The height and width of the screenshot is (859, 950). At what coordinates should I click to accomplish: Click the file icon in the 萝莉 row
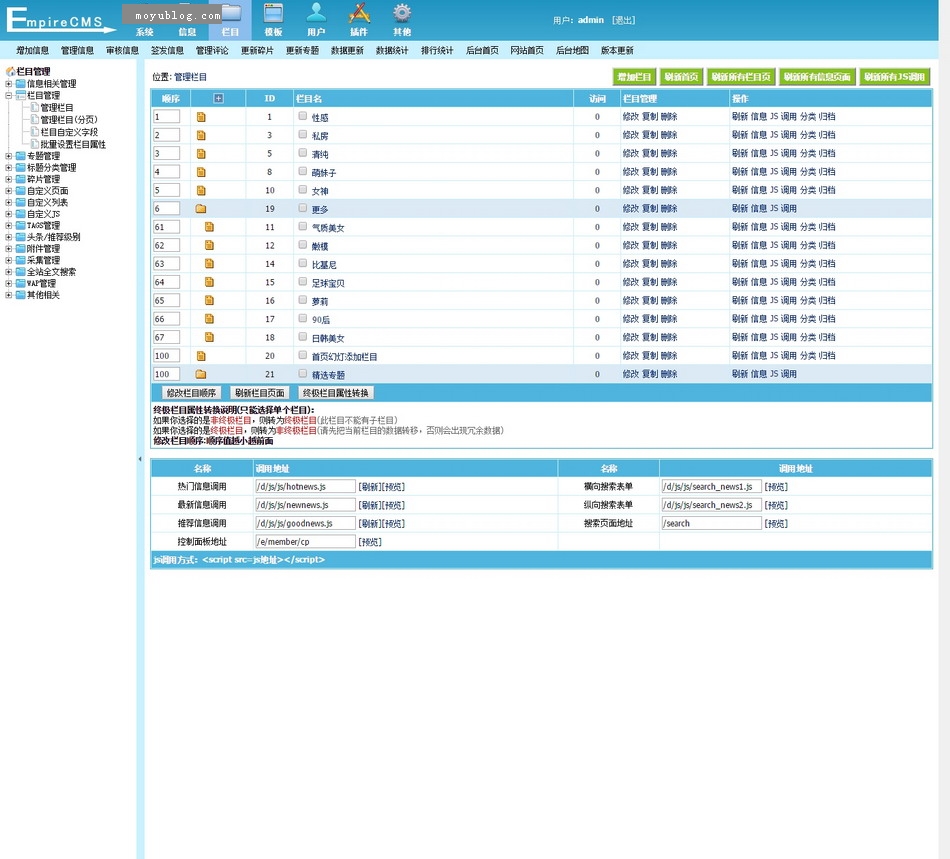[209, 300]
